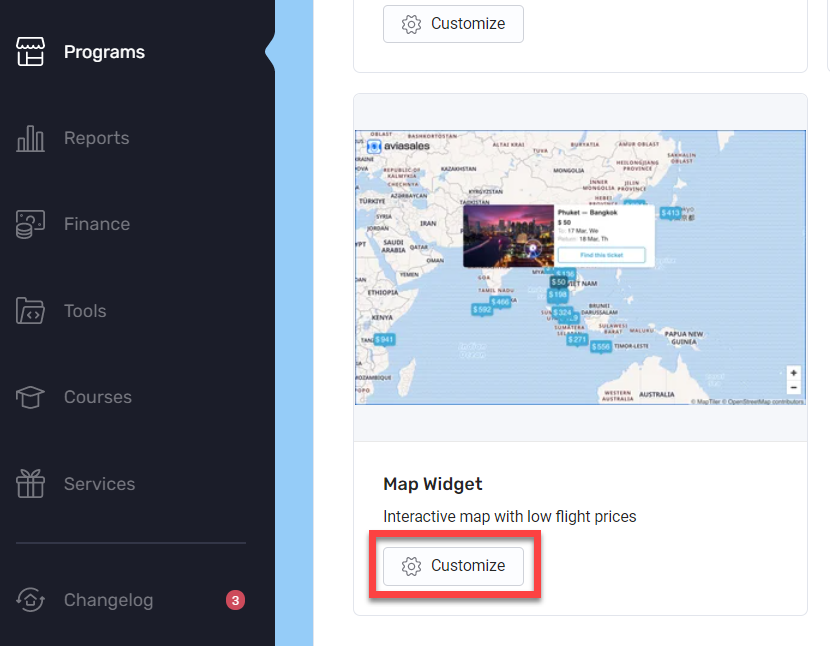Click the Phuket–Bangkok city photo thumbnail

pyautogui.click(x=508, y=236)
